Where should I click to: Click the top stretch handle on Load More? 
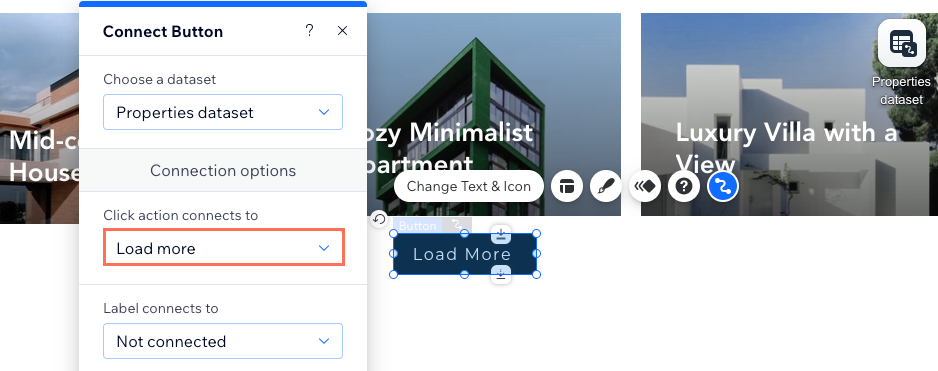[501, 235]
